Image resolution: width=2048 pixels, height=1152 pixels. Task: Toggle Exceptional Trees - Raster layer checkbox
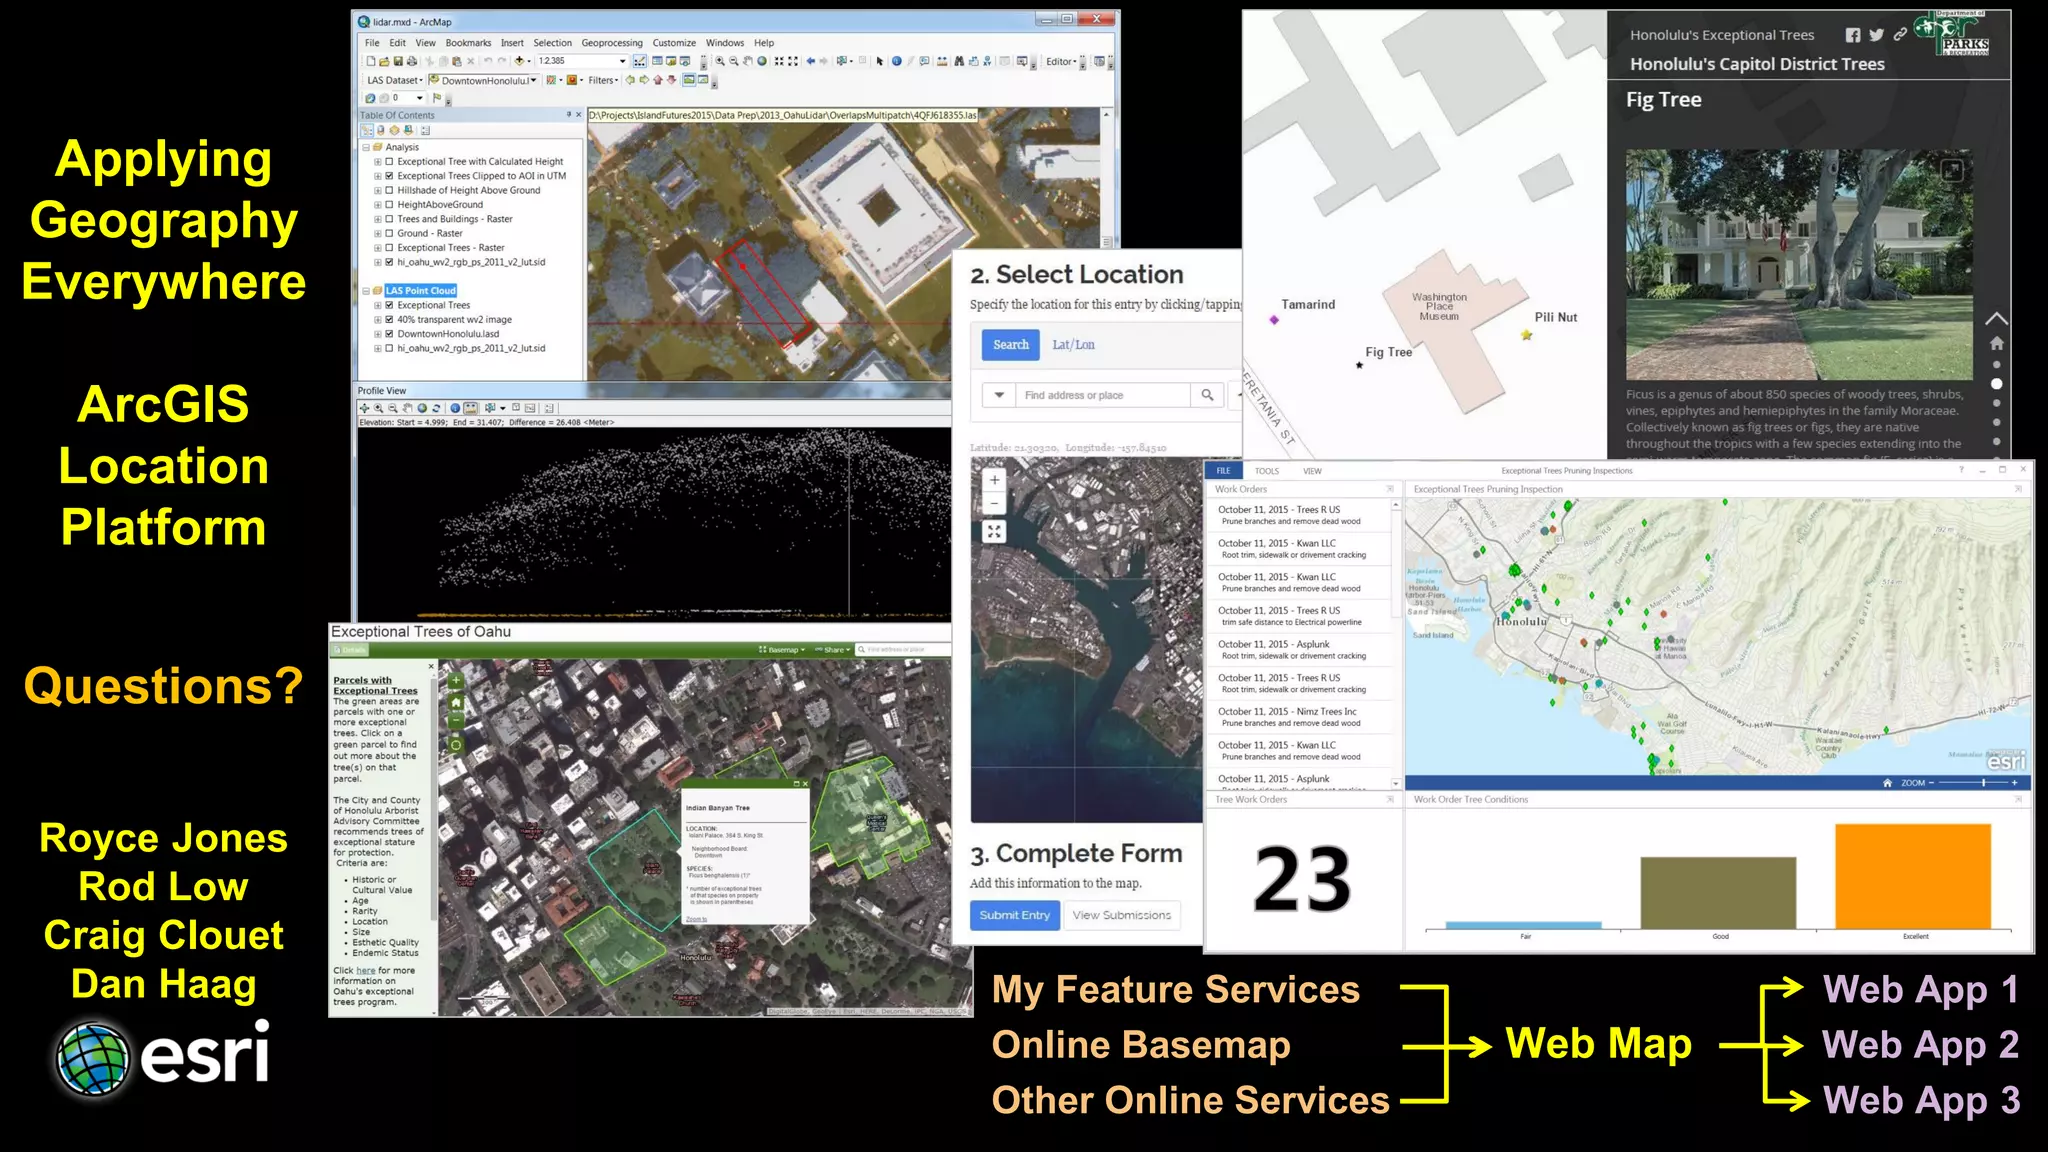[390, 248]
